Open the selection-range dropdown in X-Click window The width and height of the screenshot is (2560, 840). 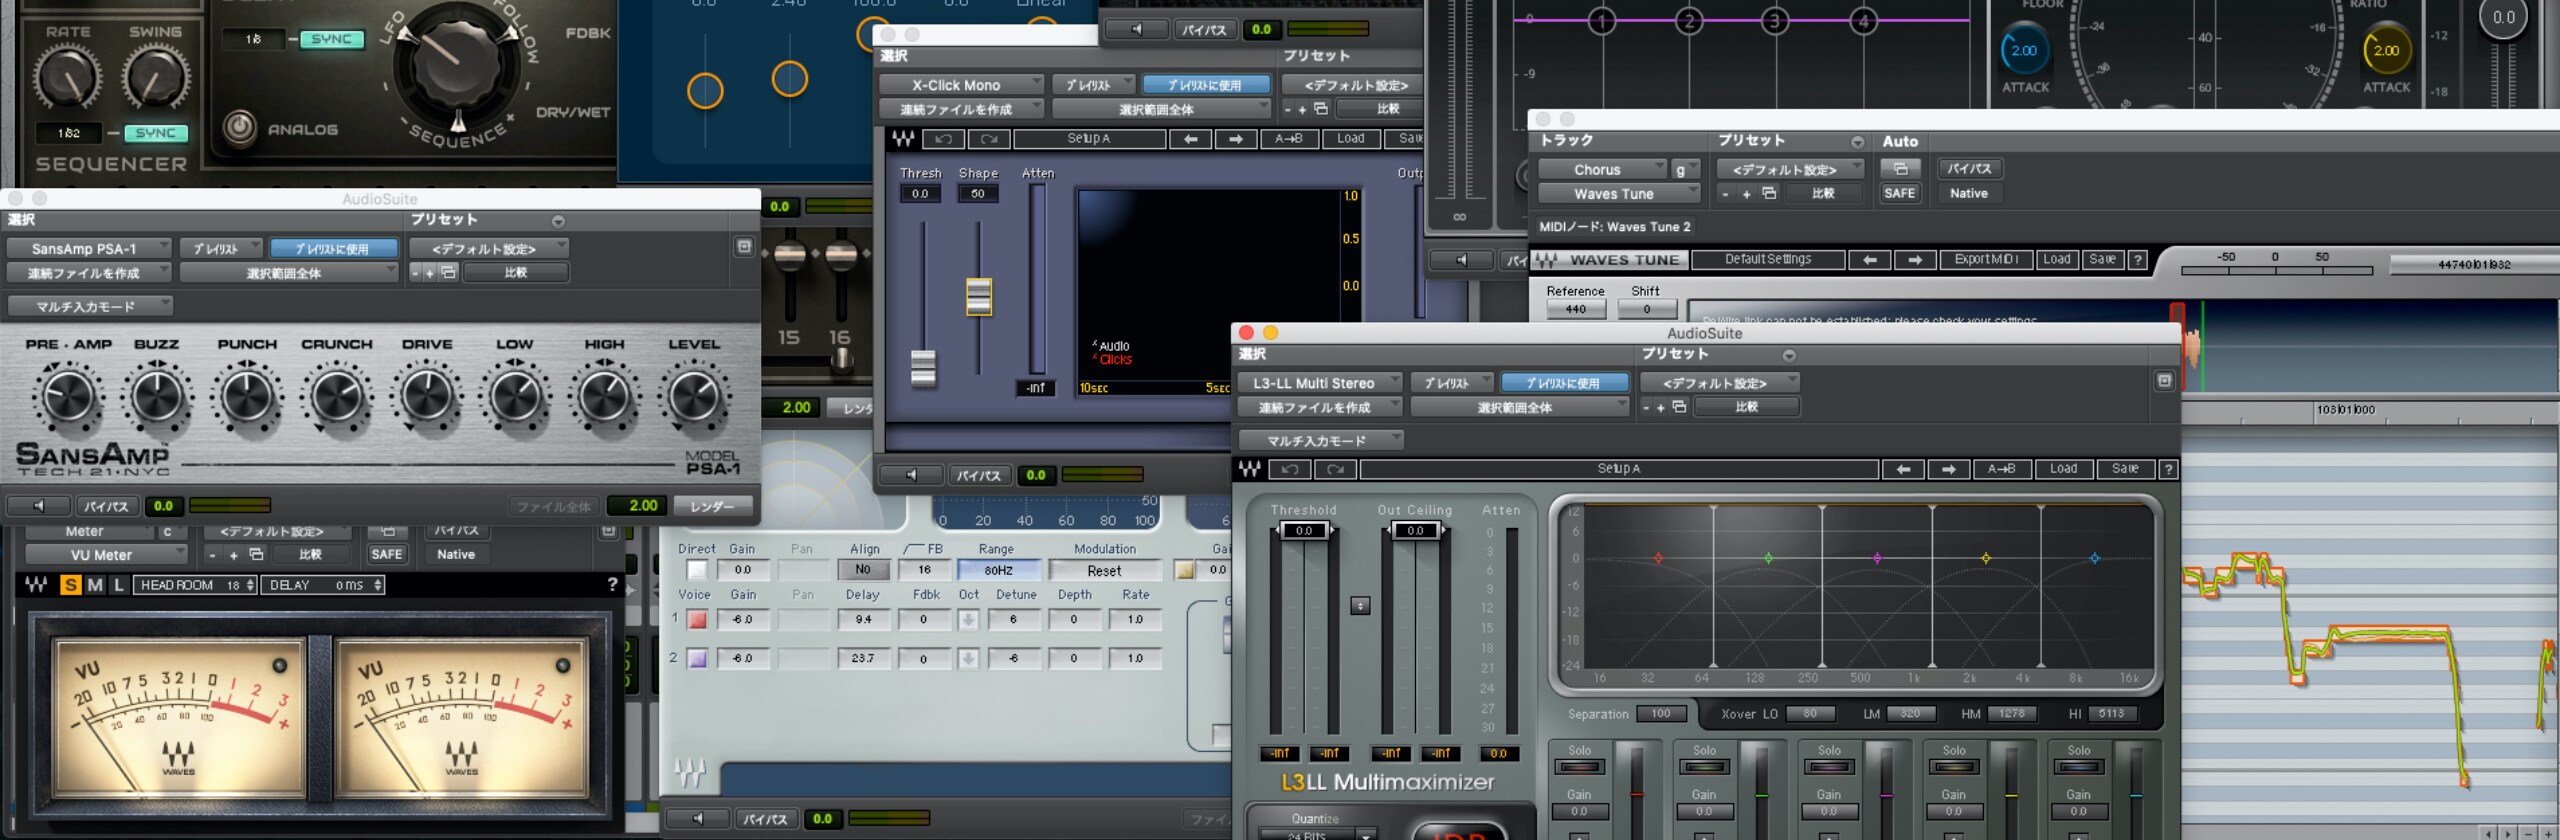tap(1161, 109)
